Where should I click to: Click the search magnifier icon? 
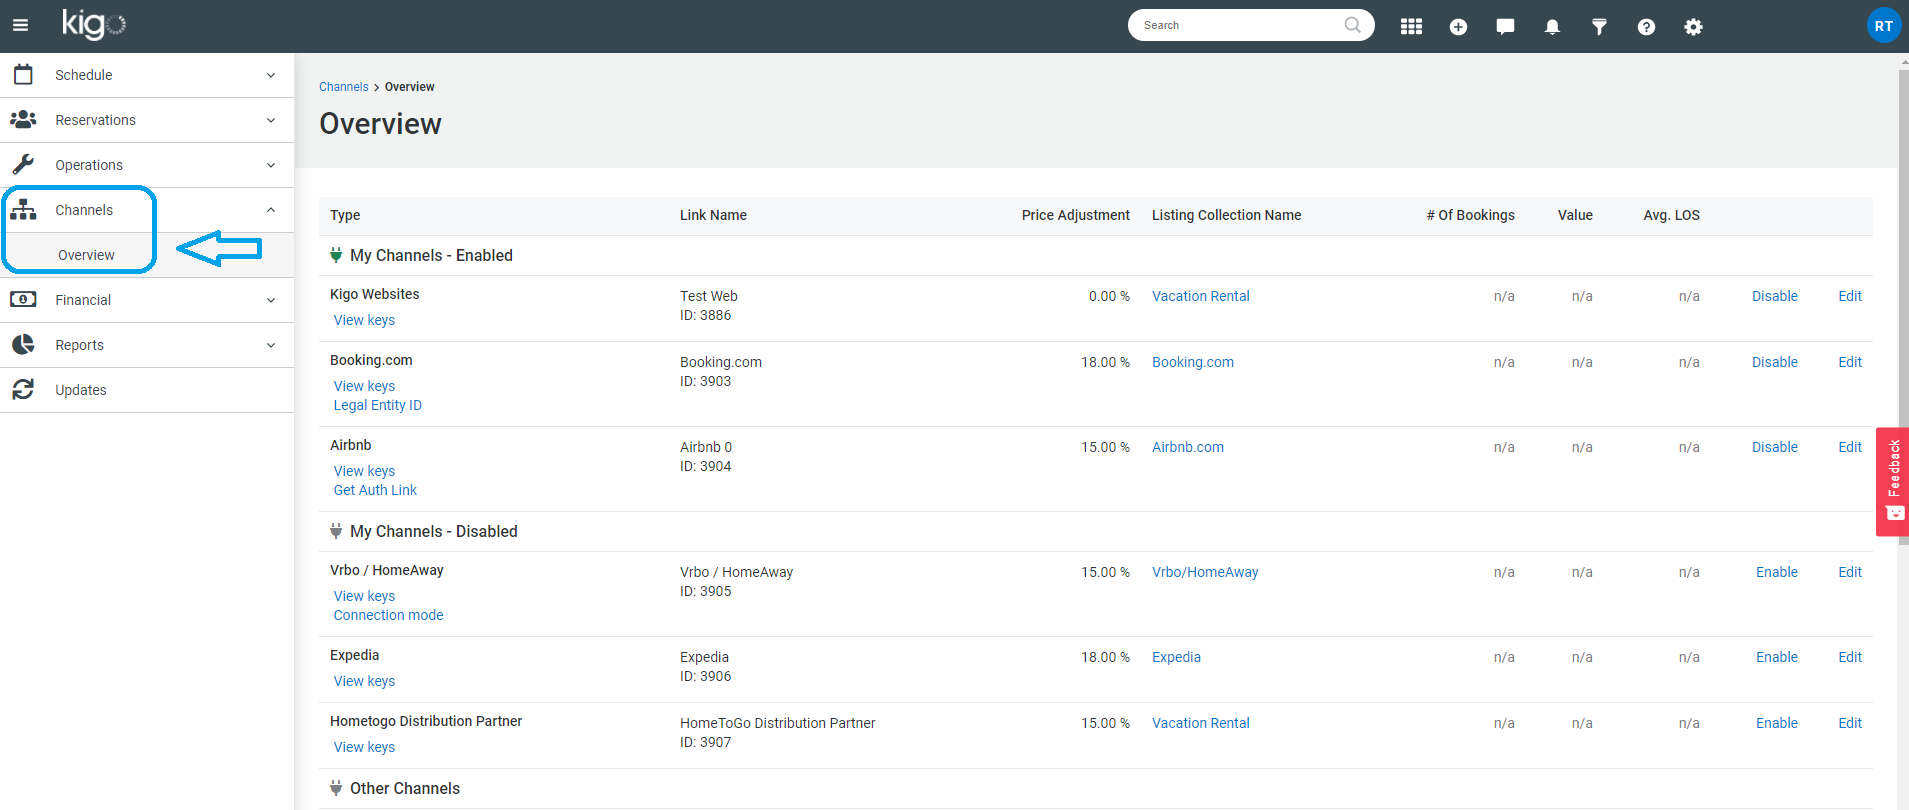(x=1352, y=25)
